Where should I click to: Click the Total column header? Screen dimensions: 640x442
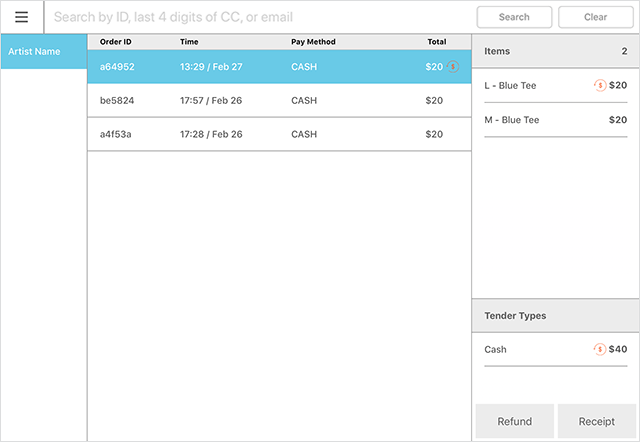[436, 42]
